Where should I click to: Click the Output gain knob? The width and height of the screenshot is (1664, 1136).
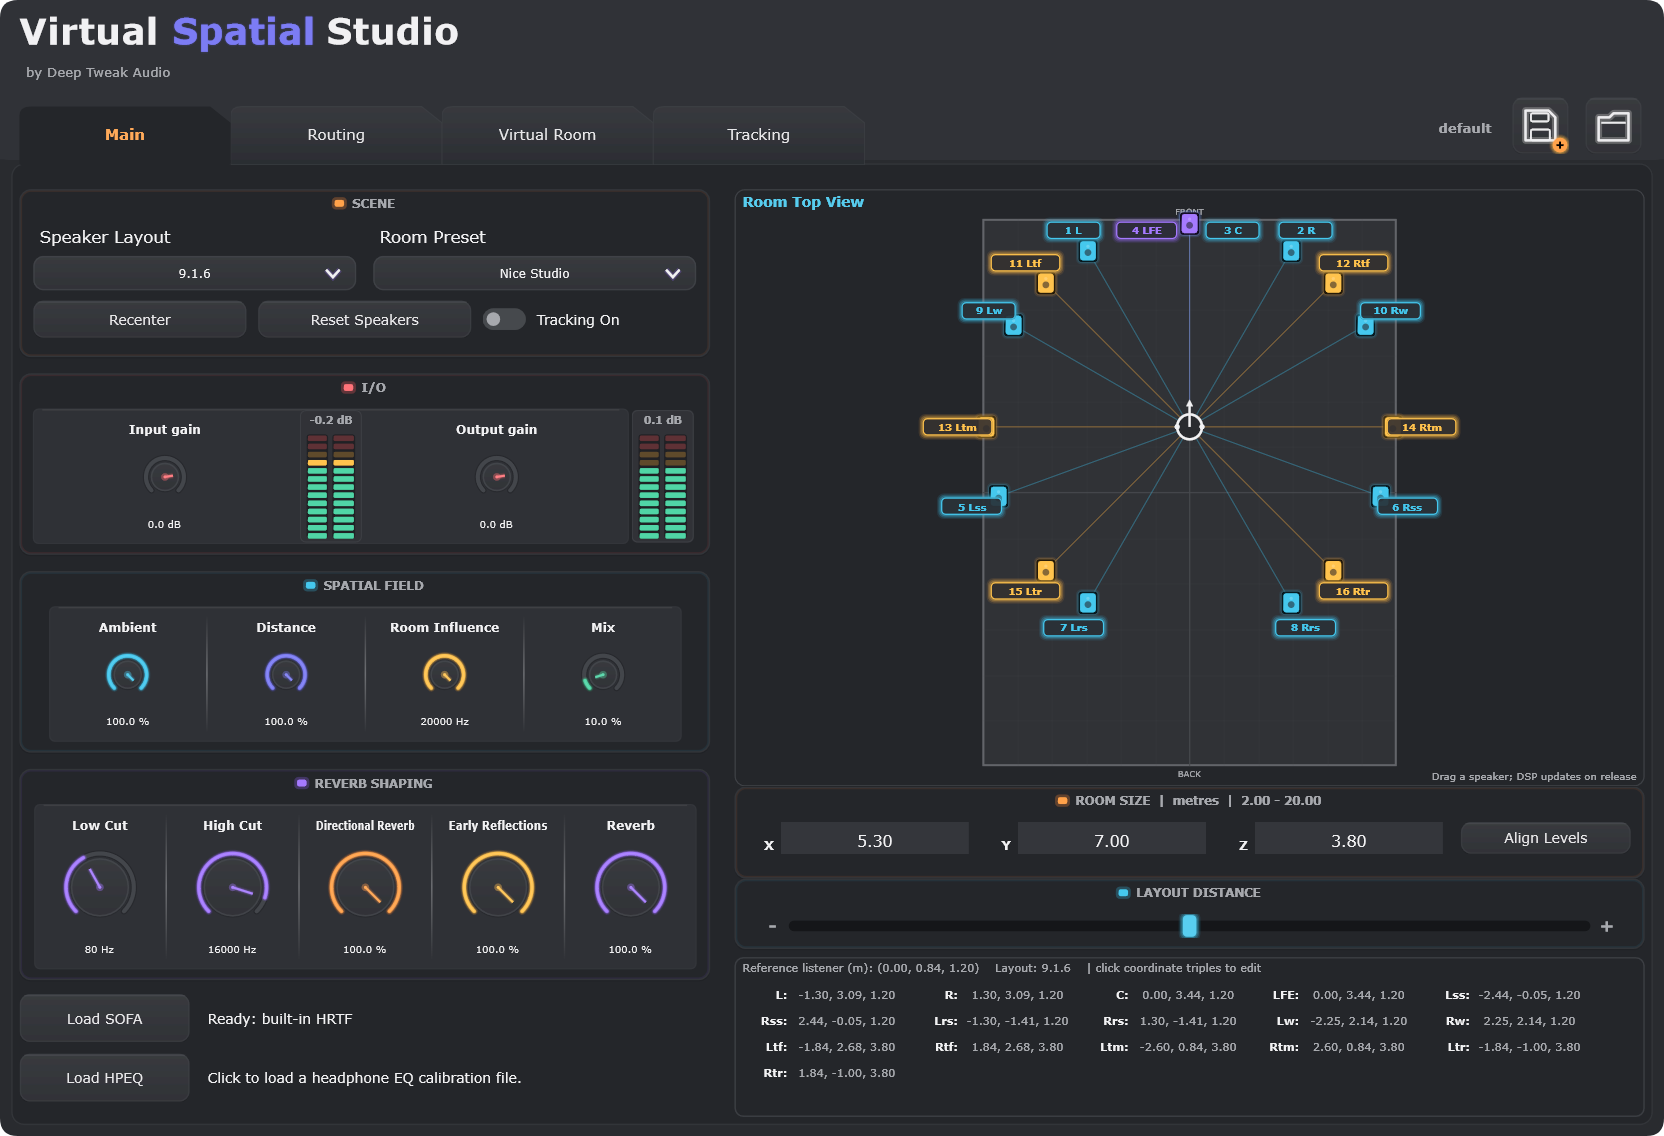click(x=497, y=476)
